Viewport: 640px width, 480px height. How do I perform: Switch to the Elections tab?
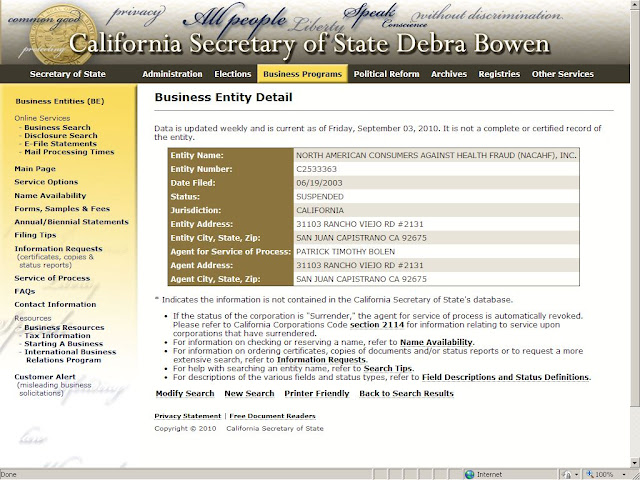click(233, 74)
